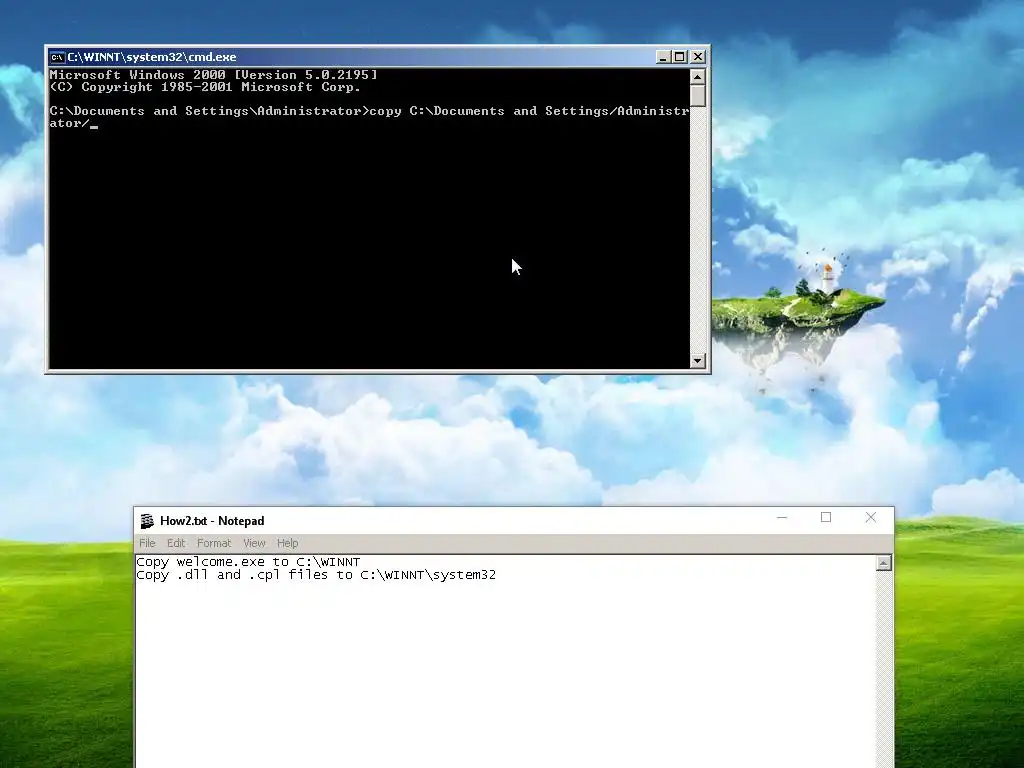Click the cmd.exe scrollbar thumb
Screen dimensions: 1024x768
click(697, 96)
